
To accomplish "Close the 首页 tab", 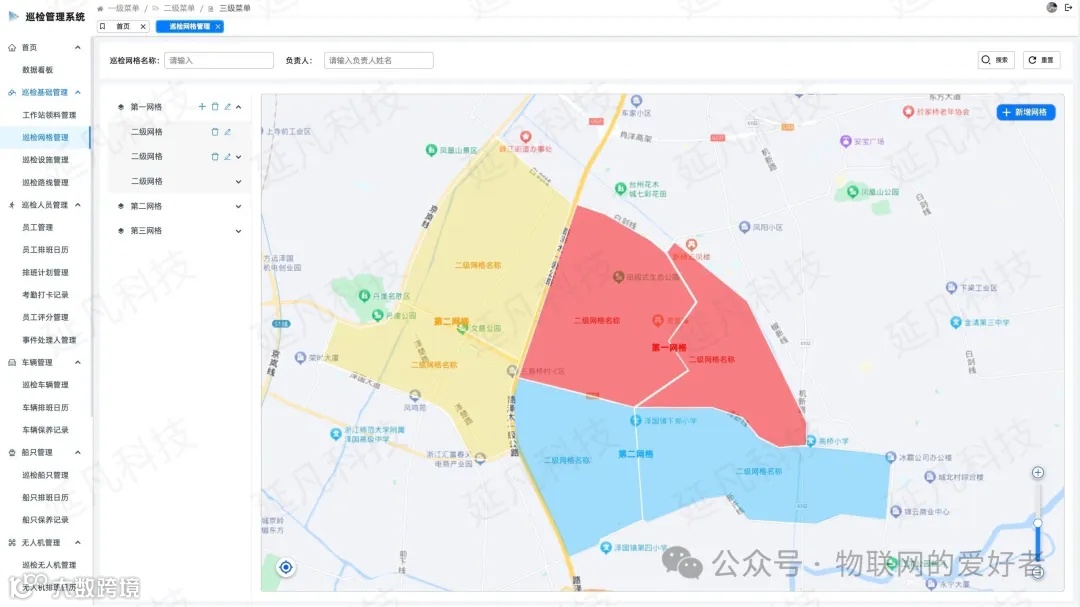I will click(x=143, y=26).
